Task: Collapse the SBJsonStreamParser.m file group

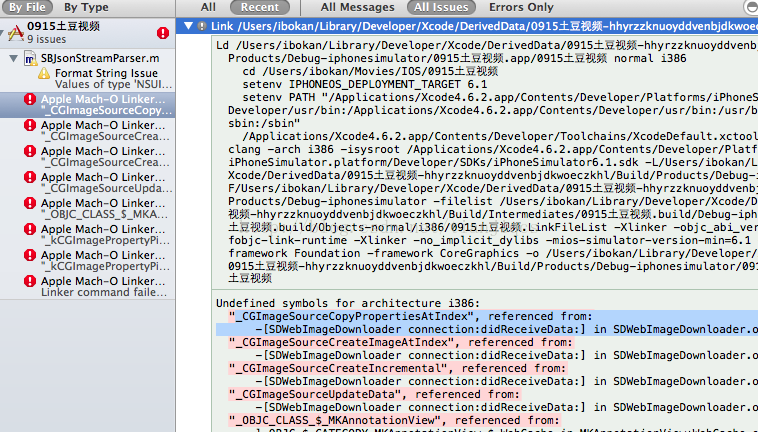Action: pyautogui.click(x=14, y=58)
